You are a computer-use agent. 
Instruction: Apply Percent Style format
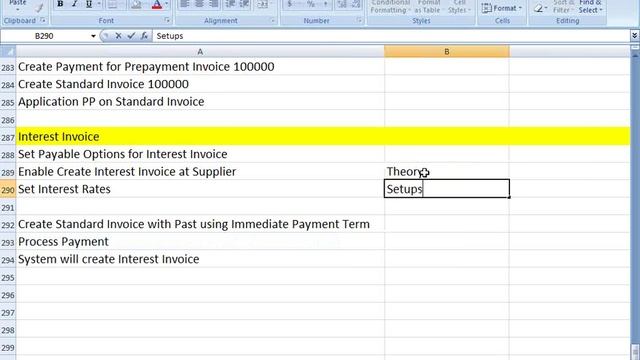(311, 4)
